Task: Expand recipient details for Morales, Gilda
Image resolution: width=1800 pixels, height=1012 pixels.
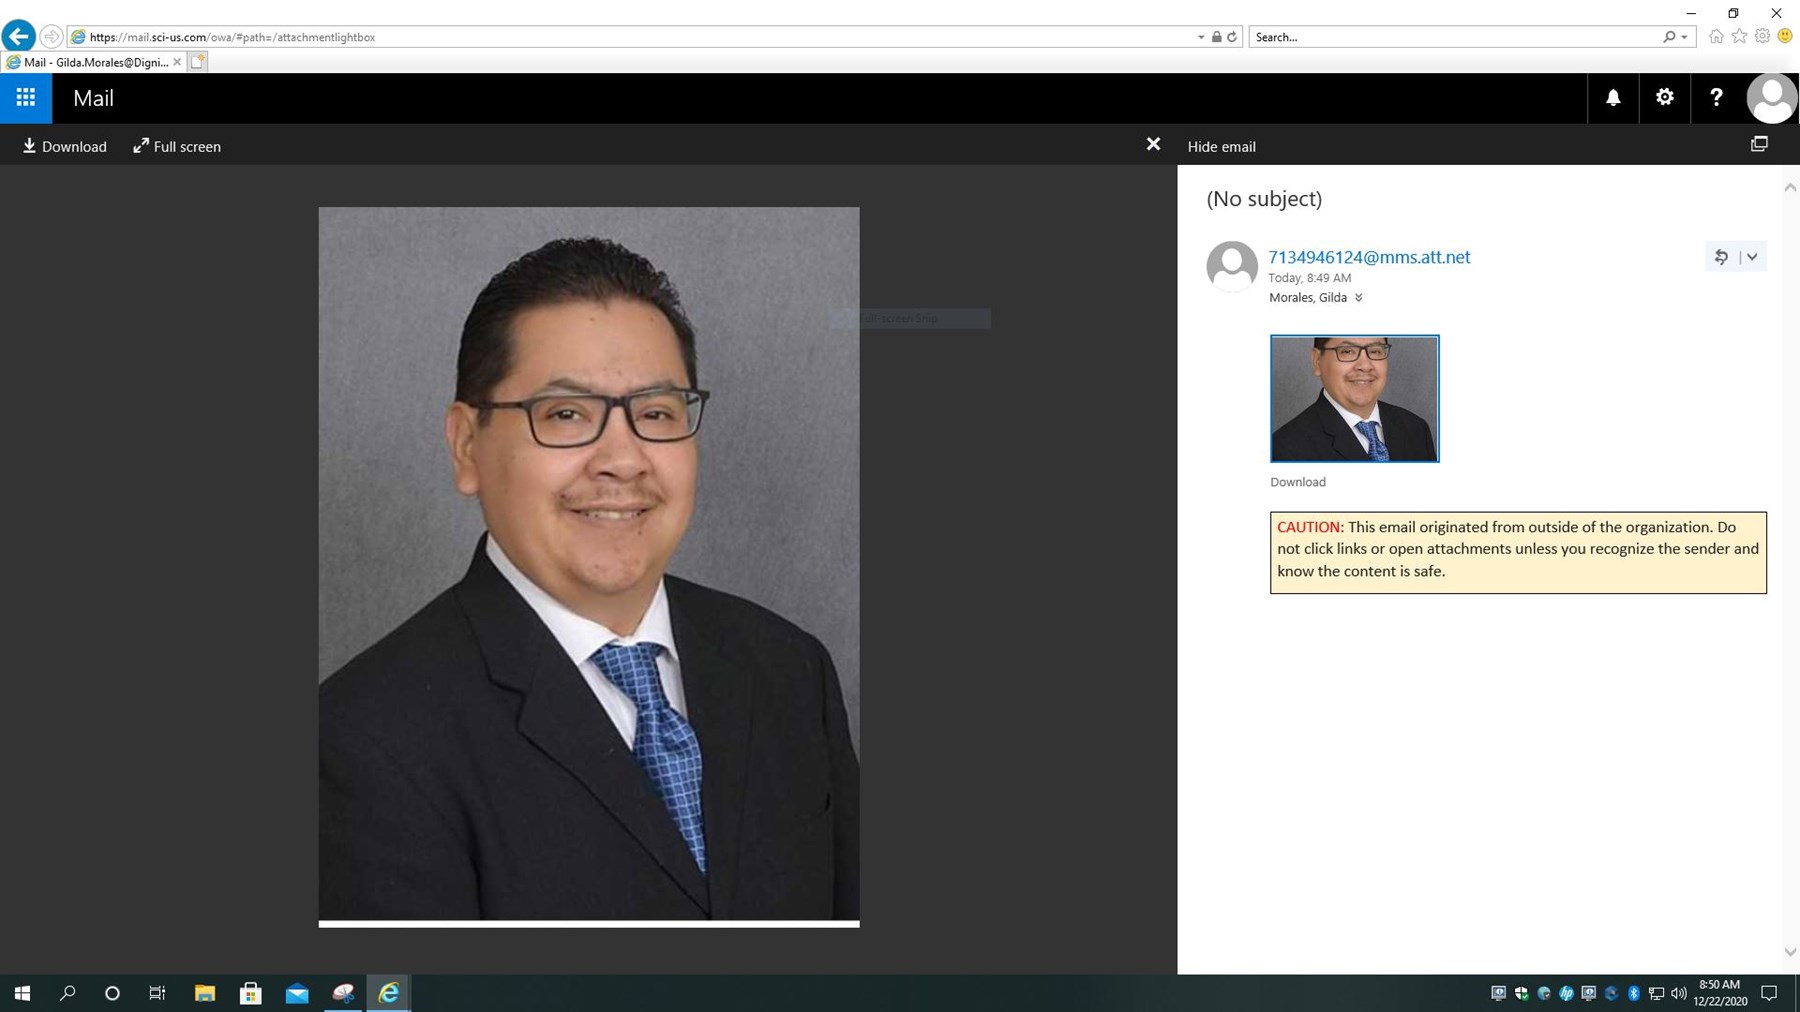Action: [x=1359, y=297]
